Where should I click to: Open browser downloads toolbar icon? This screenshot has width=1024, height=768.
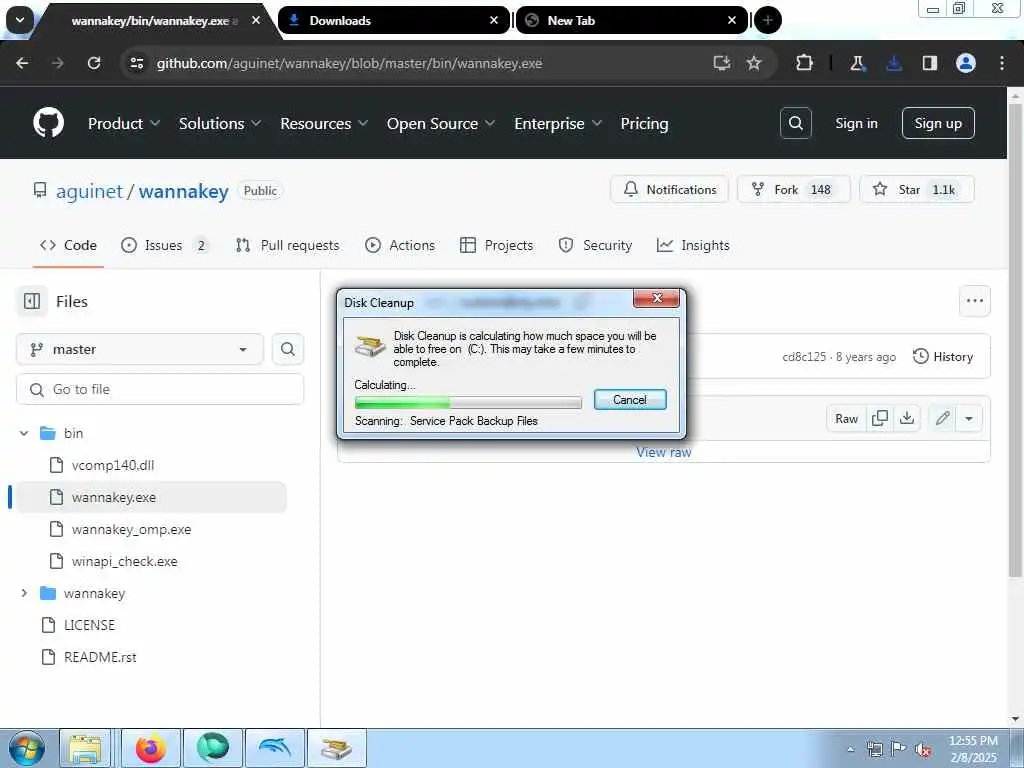pos(894,63)
